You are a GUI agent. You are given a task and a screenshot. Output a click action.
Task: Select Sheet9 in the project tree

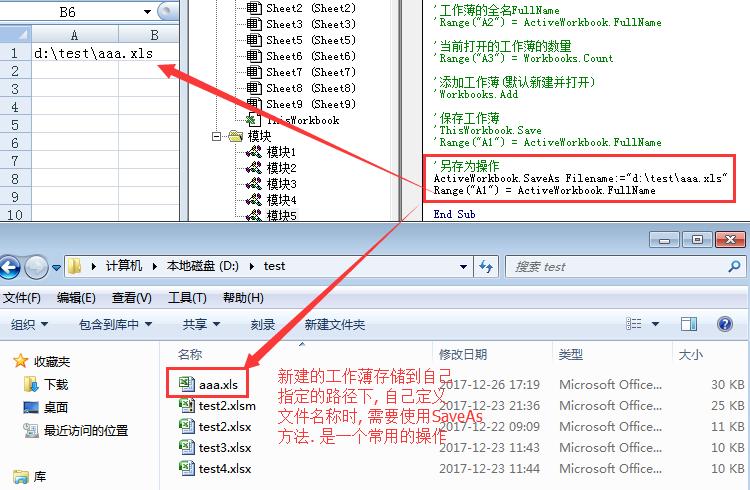[x=310, y=104]
